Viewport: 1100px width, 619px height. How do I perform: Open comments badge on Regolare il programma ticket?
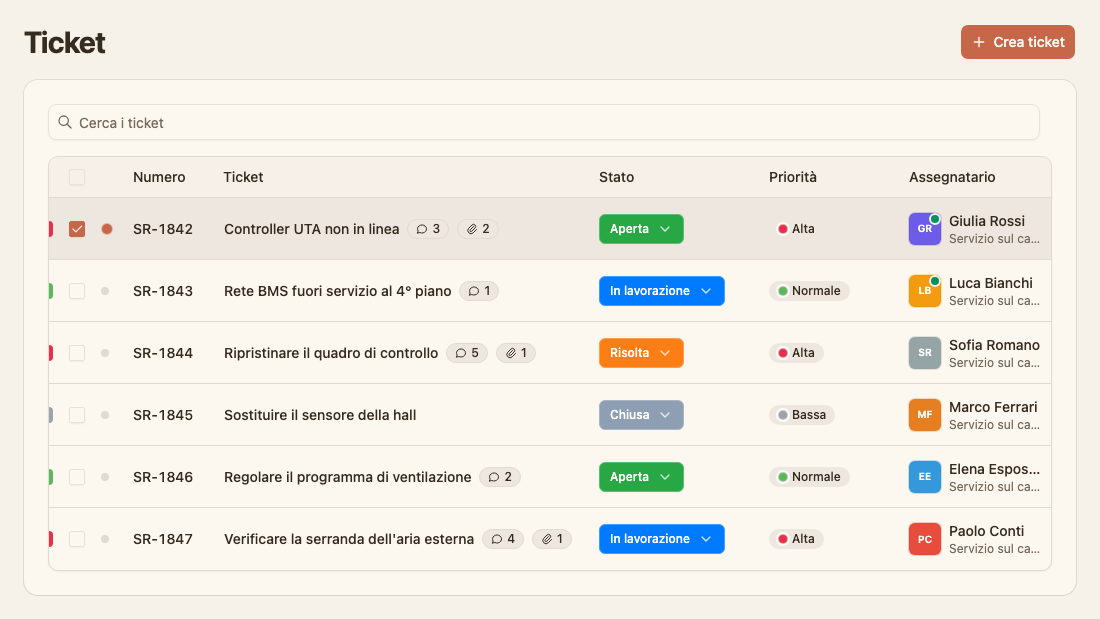(x=499, y=477)
